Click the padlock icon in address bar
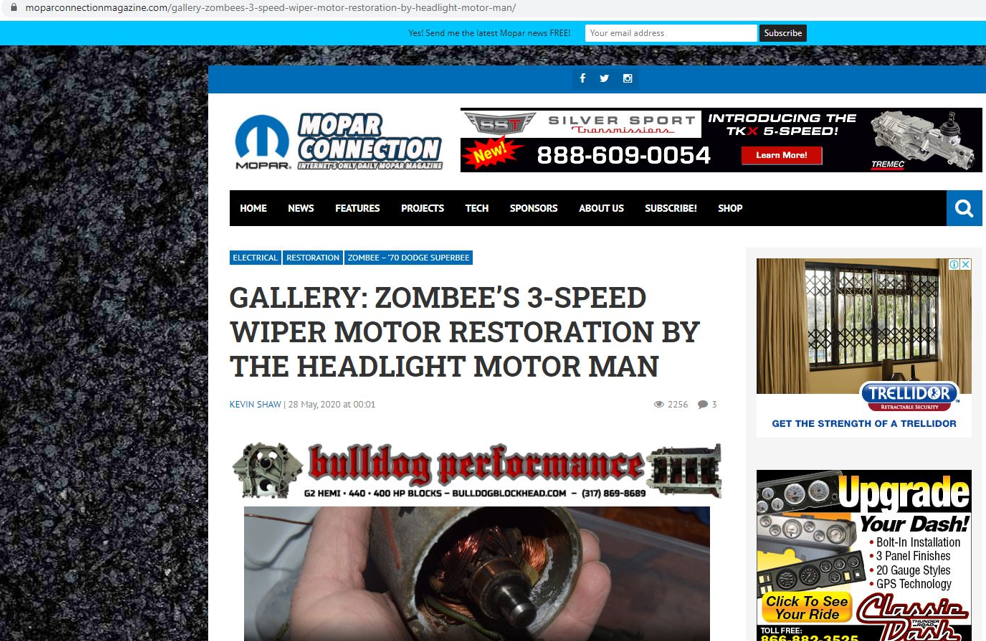Viewport: 986px width, 641px height. pos(14,8)
